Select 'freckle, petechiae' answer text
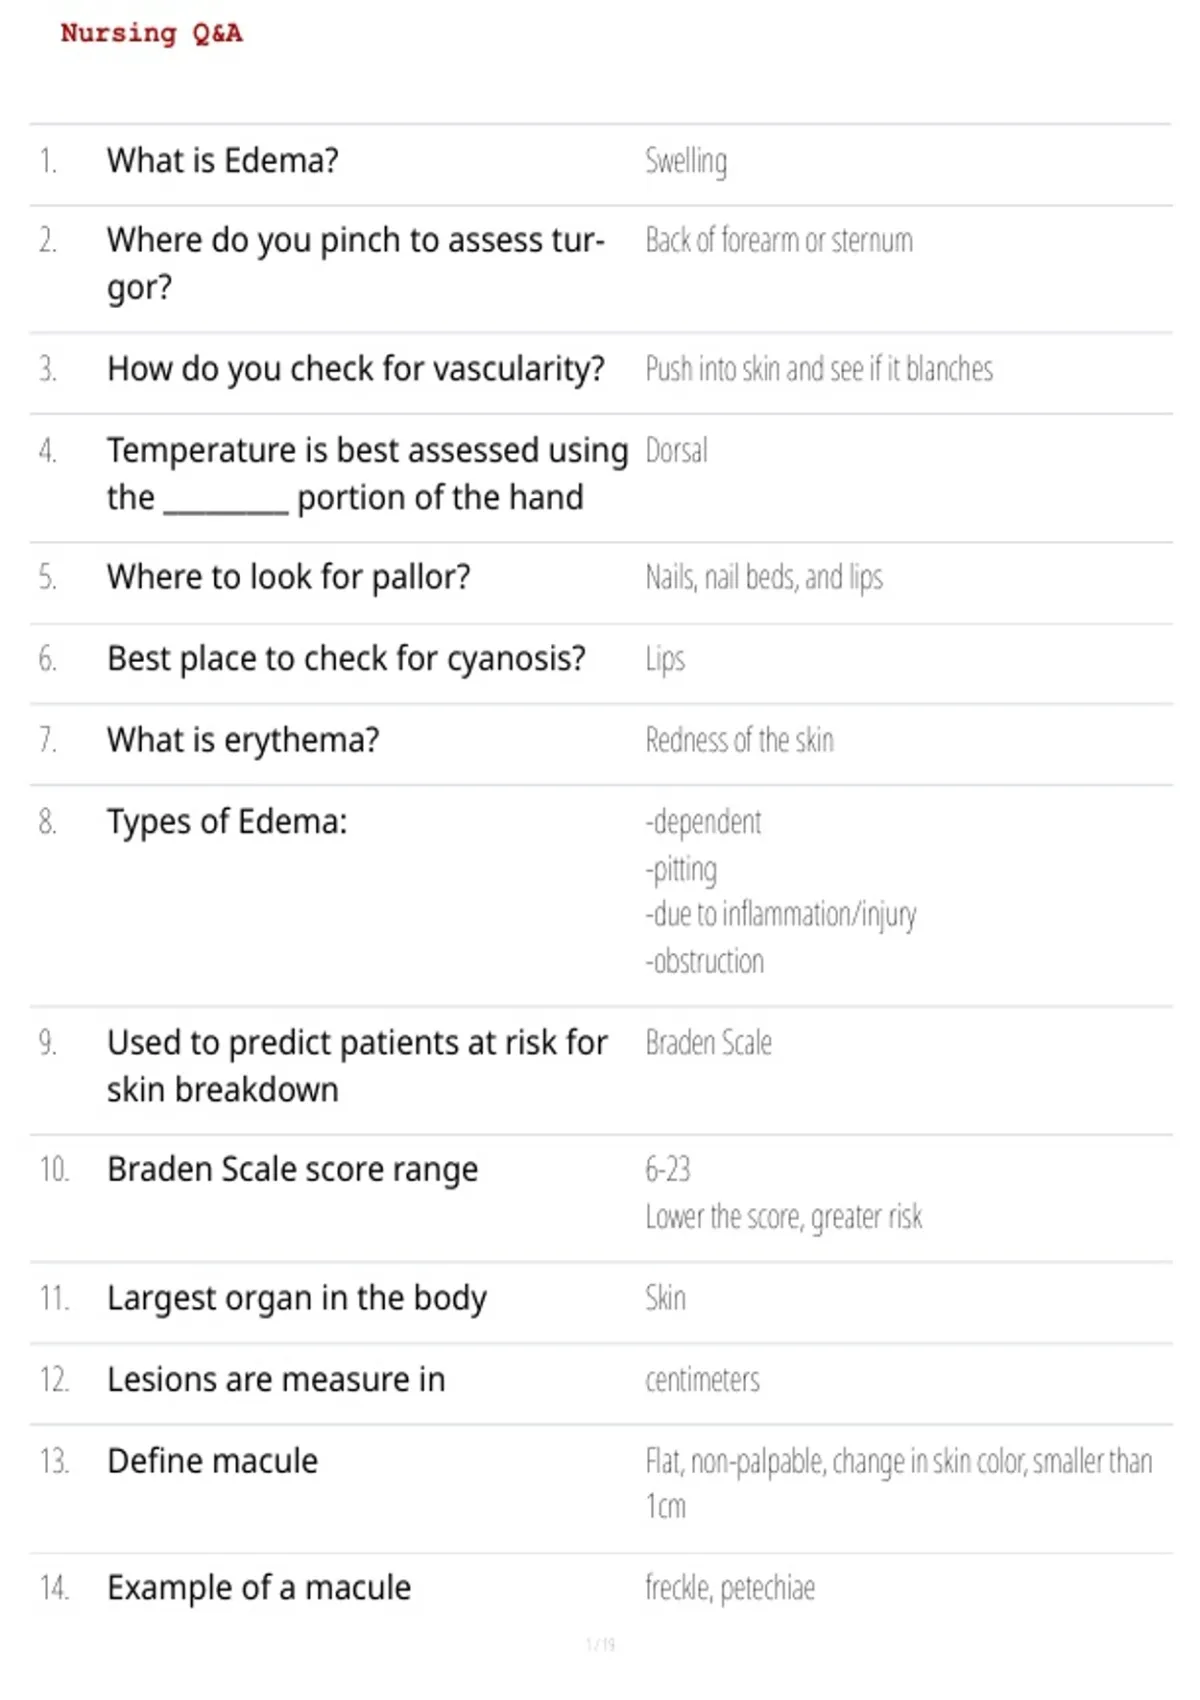The width and height of the screenshot is (1200, 1700). click(730, 1588)
